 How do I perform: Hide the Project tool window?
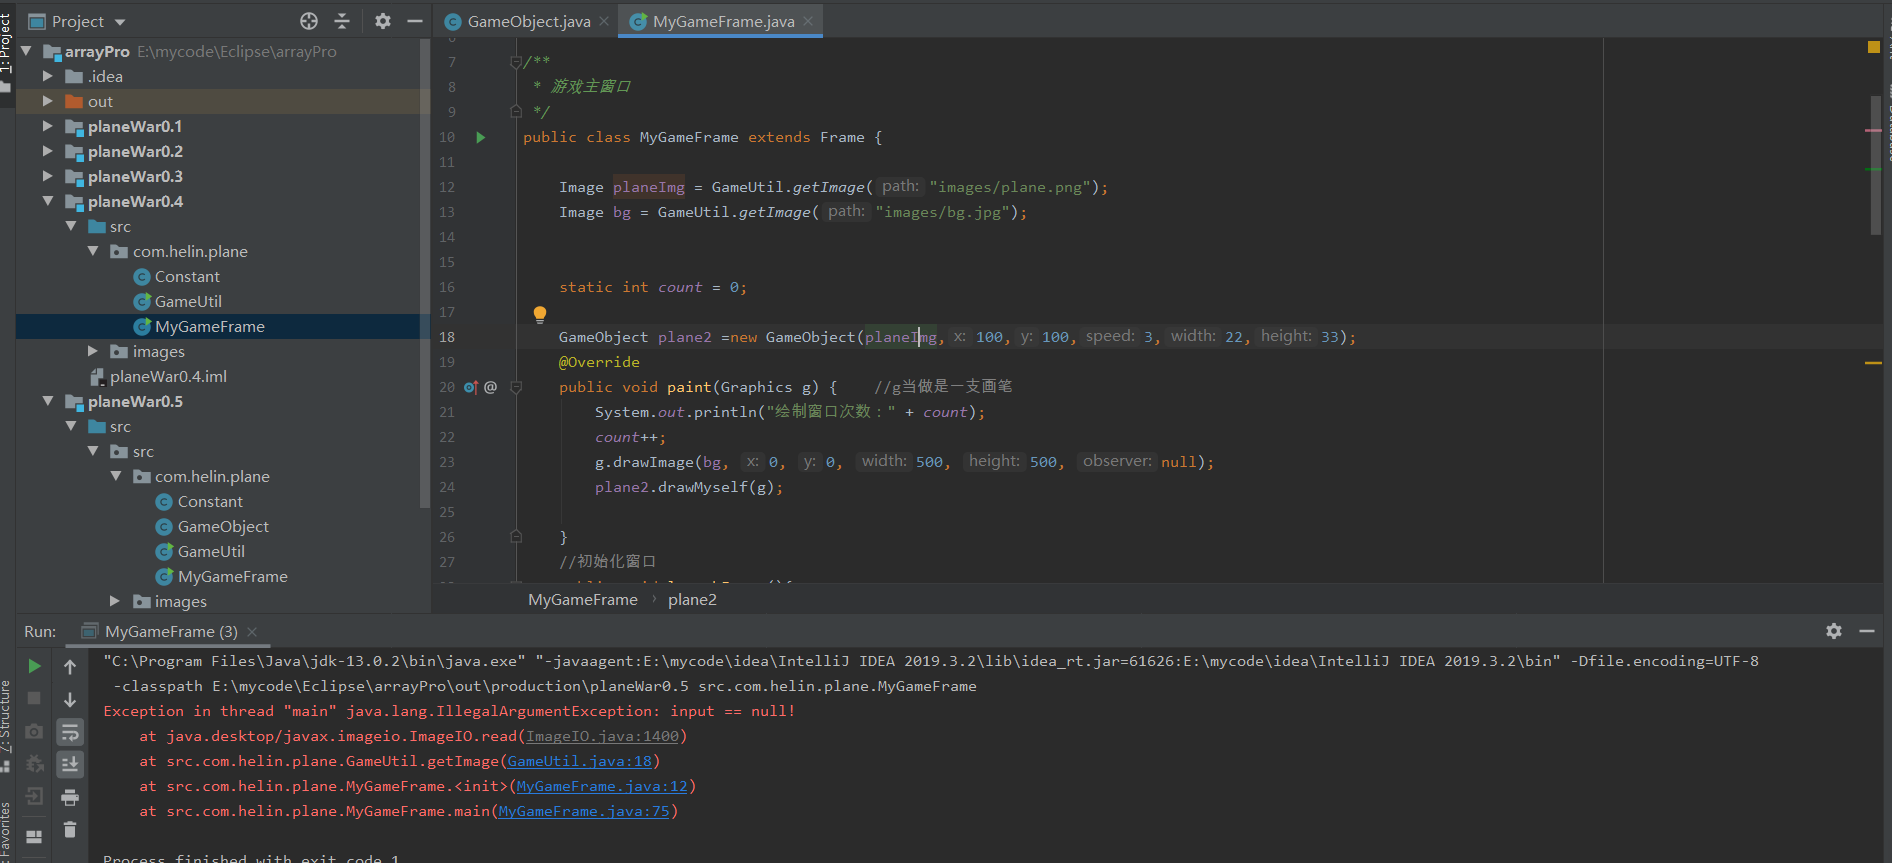(x=415, y=21)
